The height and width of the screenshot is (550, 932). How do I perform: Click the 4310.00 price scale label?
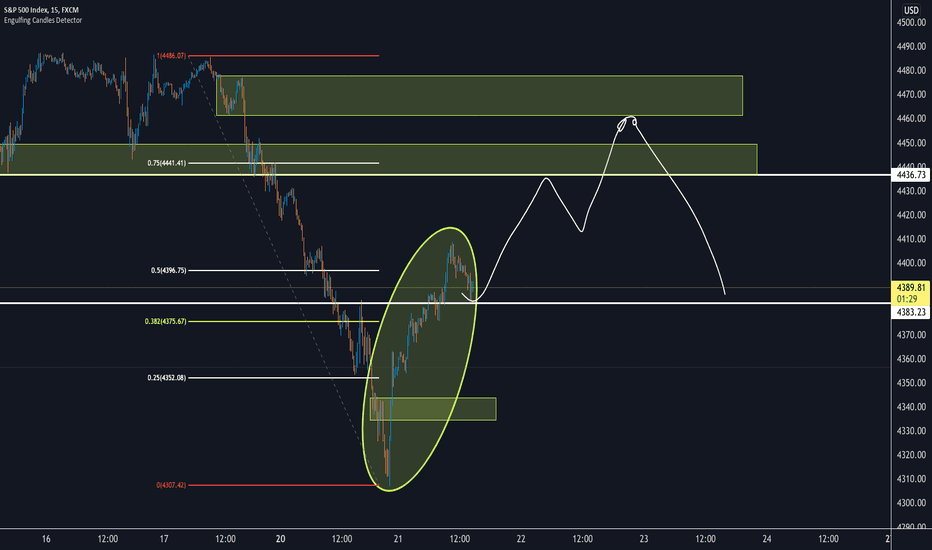[911, 479]
